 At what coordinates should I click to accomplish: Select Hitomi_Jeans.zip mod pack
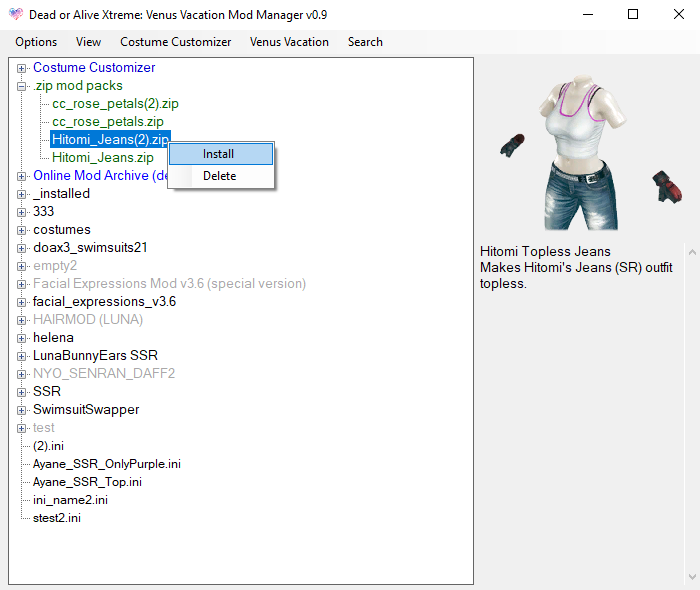pyautogui.click(x=103, y=158)
